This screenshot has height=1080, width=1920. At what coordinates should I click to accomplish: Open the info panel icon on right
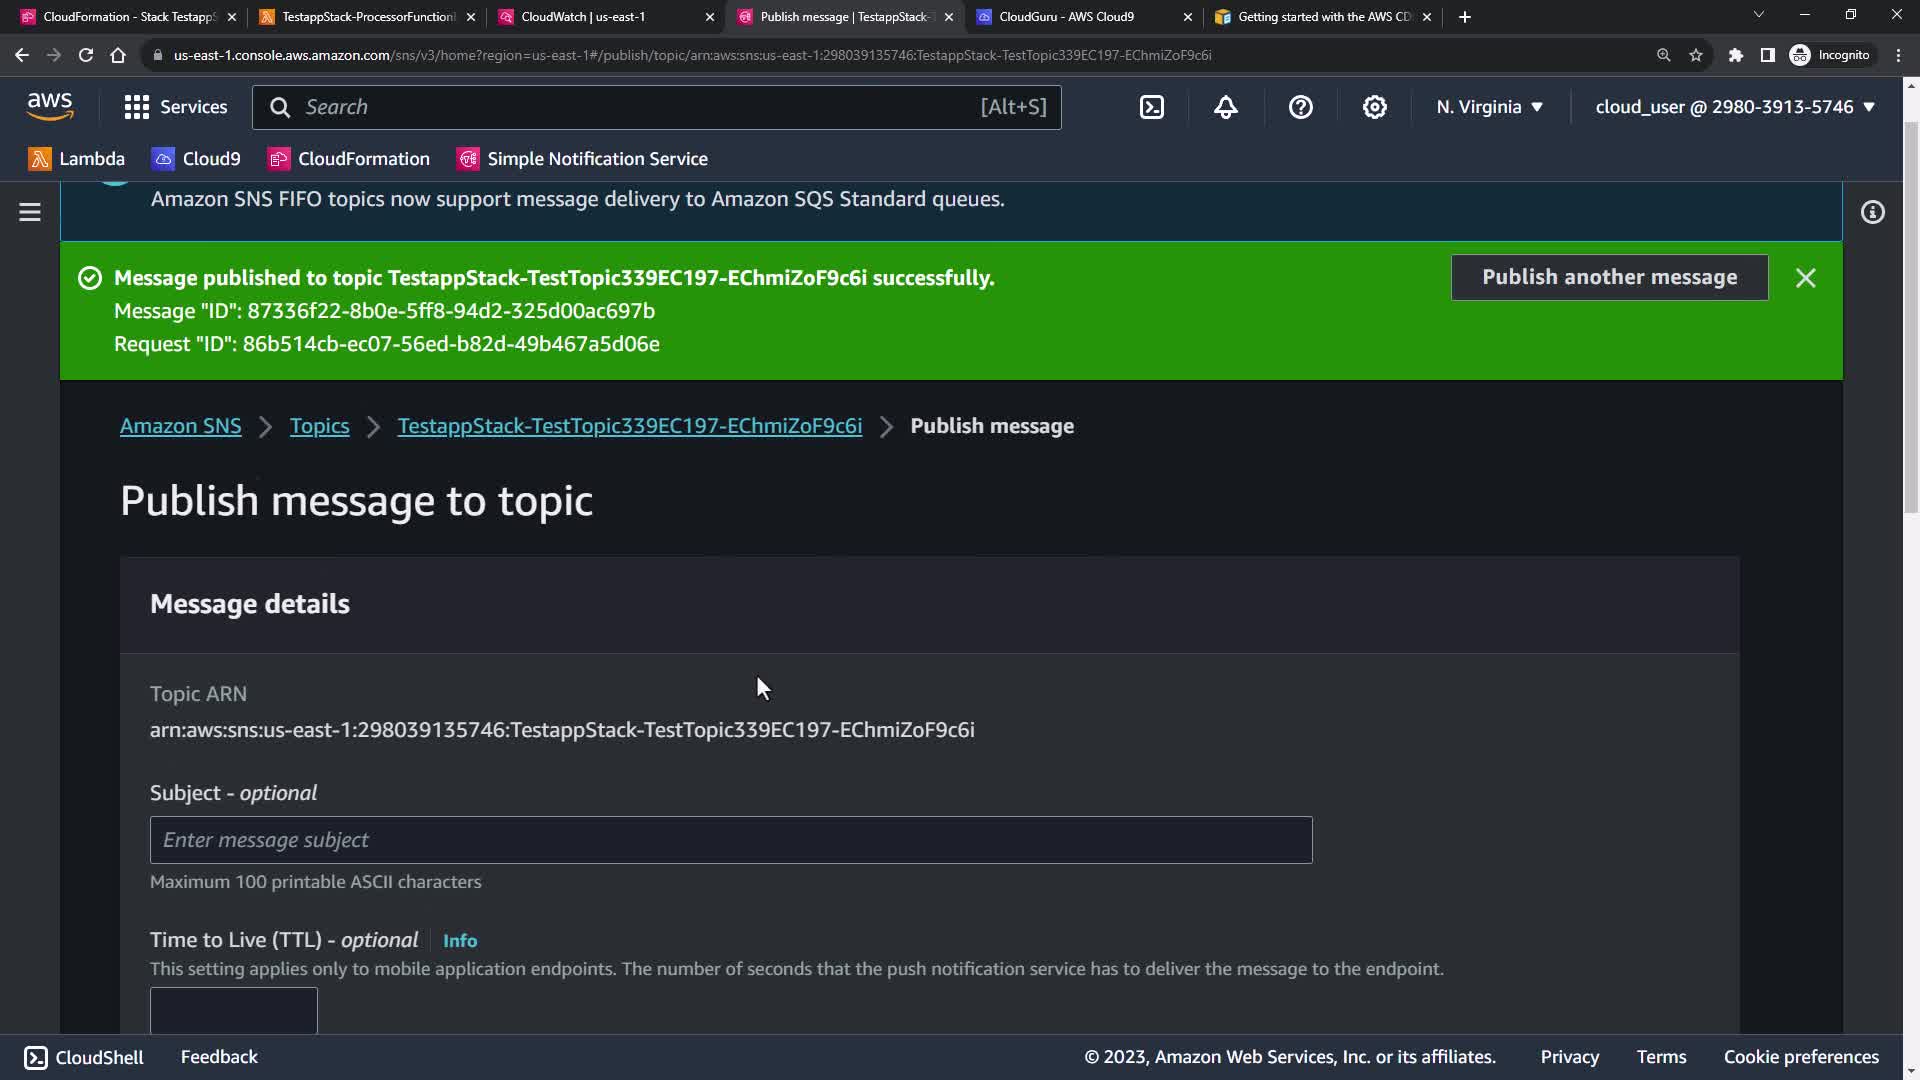point(1872,212)
